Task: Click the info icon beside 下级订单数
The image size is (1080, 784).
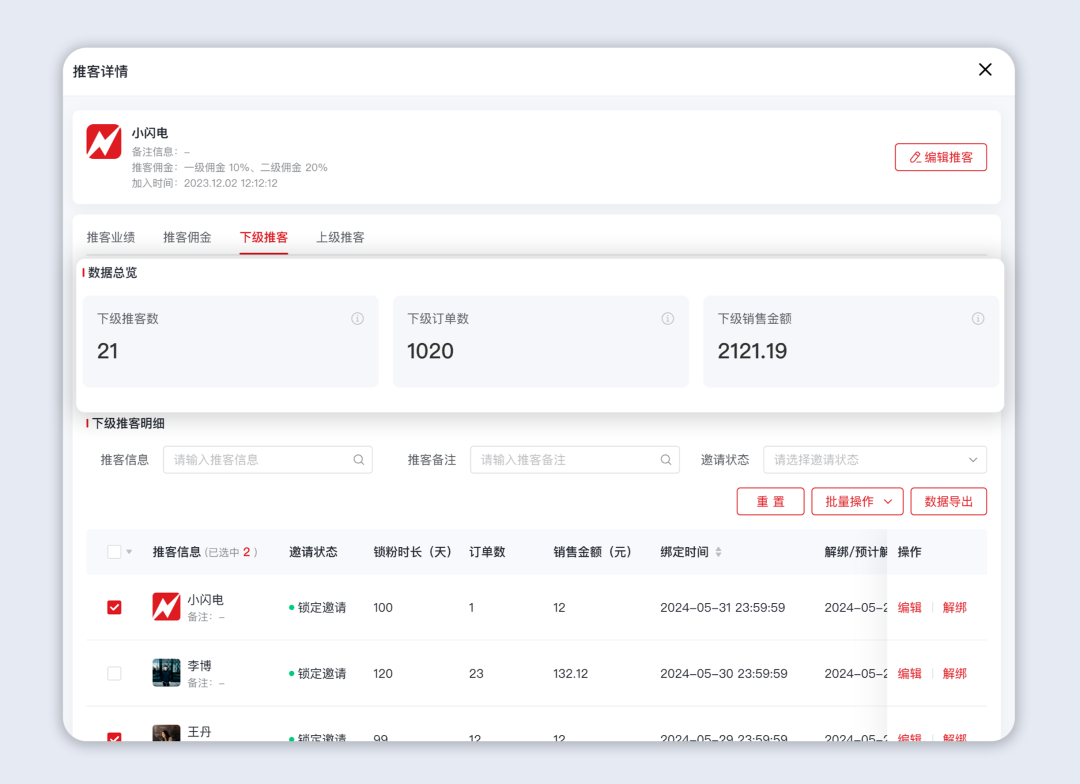Action: (x=667, y=319)
